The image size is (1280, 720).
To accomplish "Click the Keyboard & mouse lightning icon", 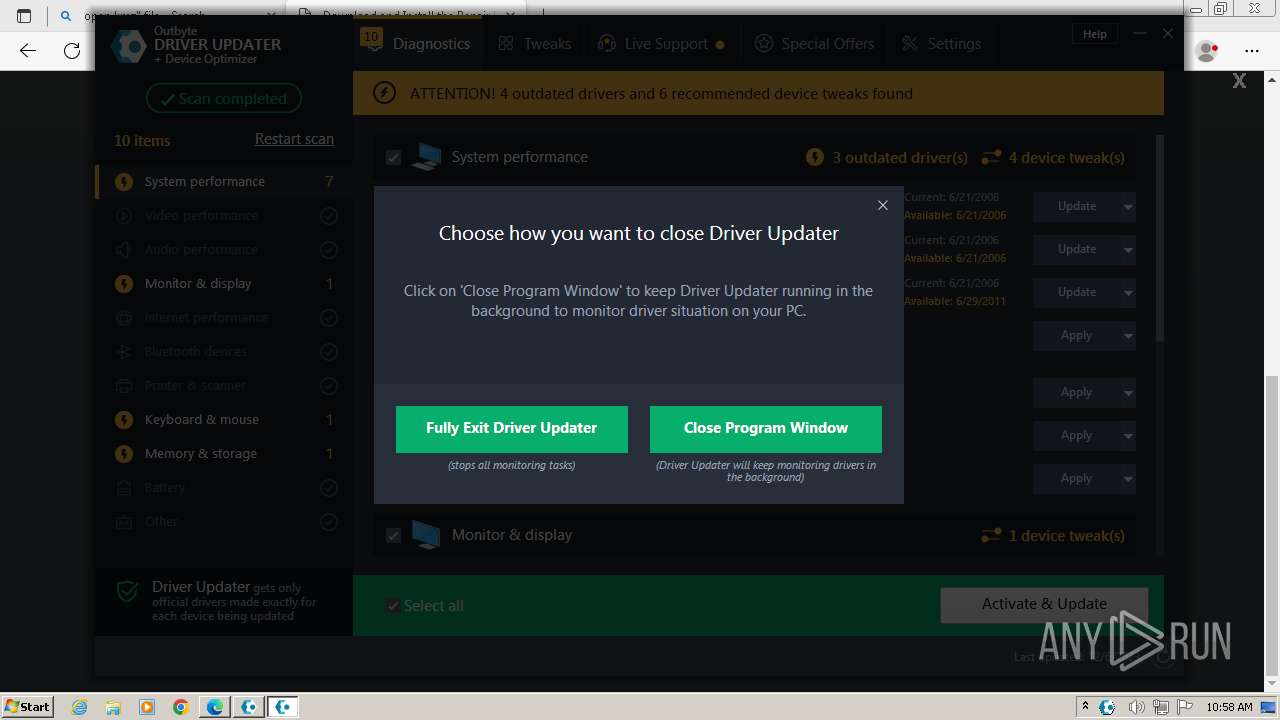I will click(x=124, y=420).
